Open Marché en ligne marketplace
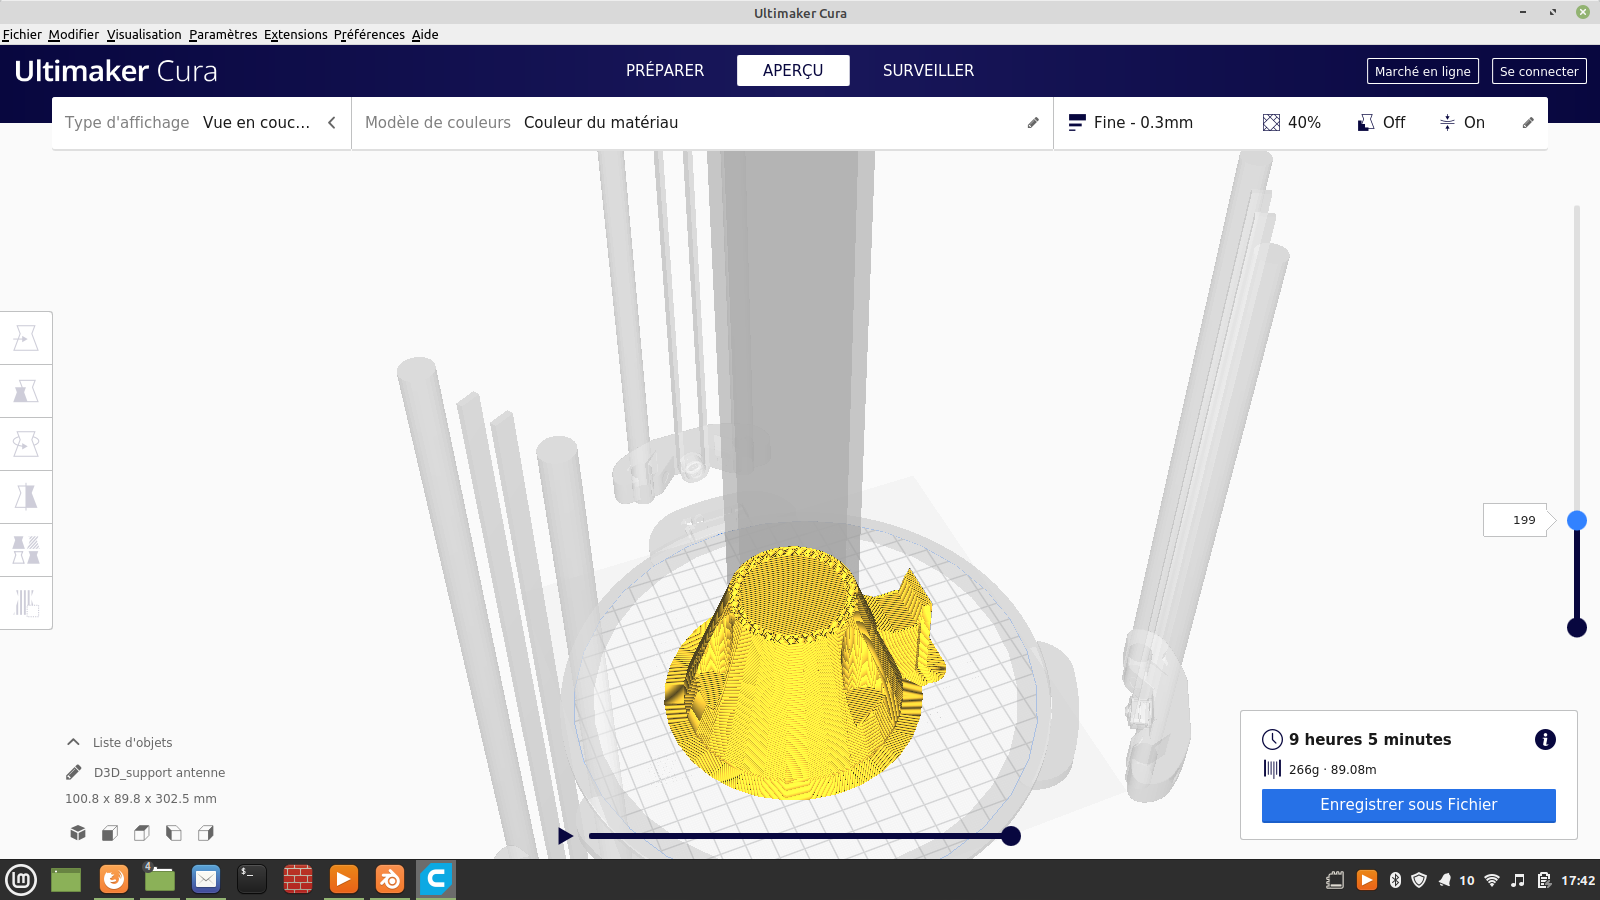 (1422, 71)
